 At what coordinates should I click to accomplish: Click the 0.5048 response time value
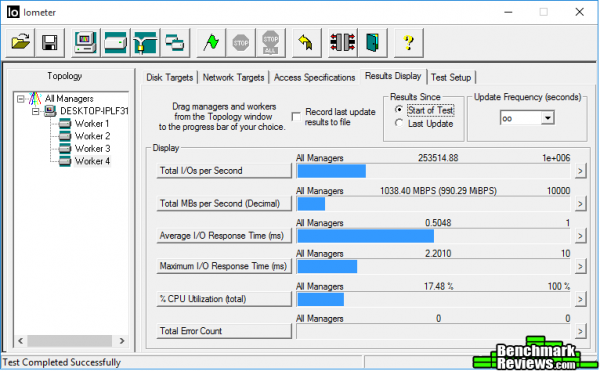coord(438,223)
